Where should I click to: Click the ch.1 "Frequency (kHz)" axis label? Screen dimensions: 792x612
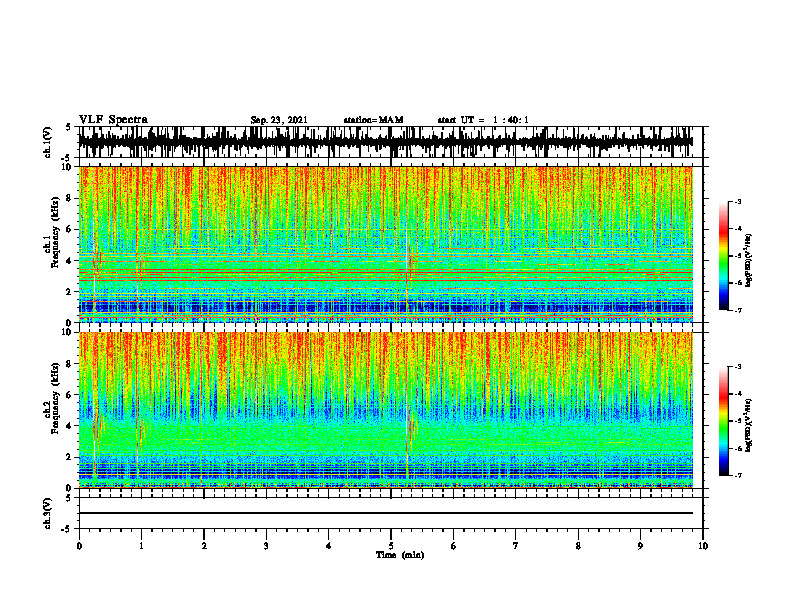point(55,232)
